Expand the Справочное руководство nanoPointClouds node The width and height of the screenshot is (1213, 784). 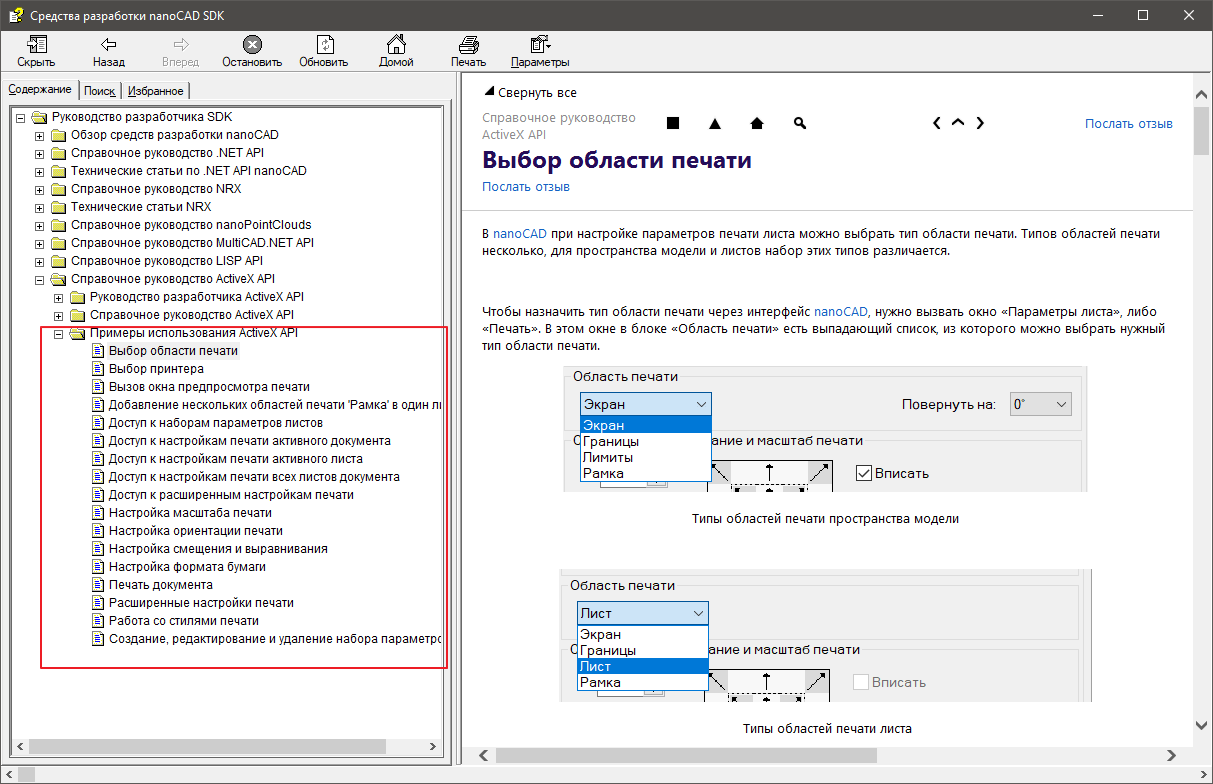click(40, 225)
